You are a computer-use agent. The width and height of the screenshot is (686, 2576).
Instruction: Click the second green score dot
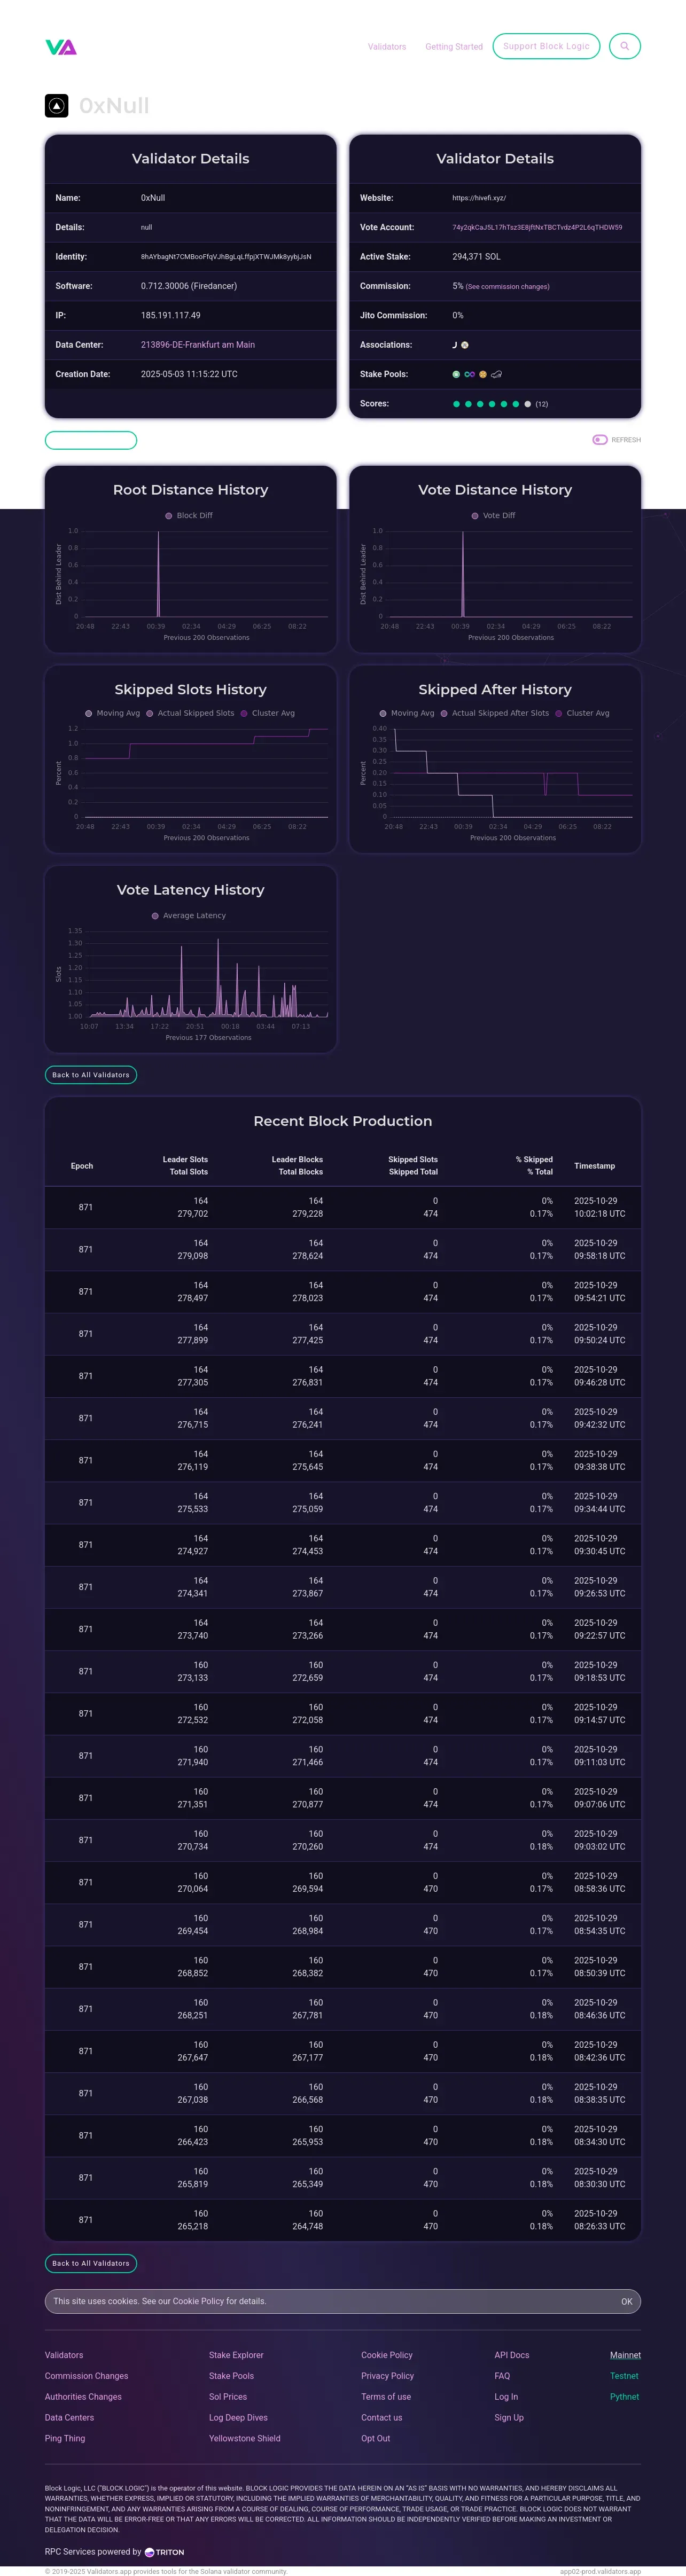468,404
